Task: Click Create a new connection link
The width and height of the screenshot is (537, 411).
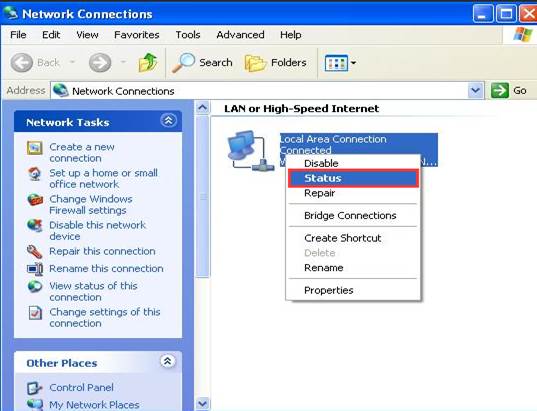Action: (82, 152)
